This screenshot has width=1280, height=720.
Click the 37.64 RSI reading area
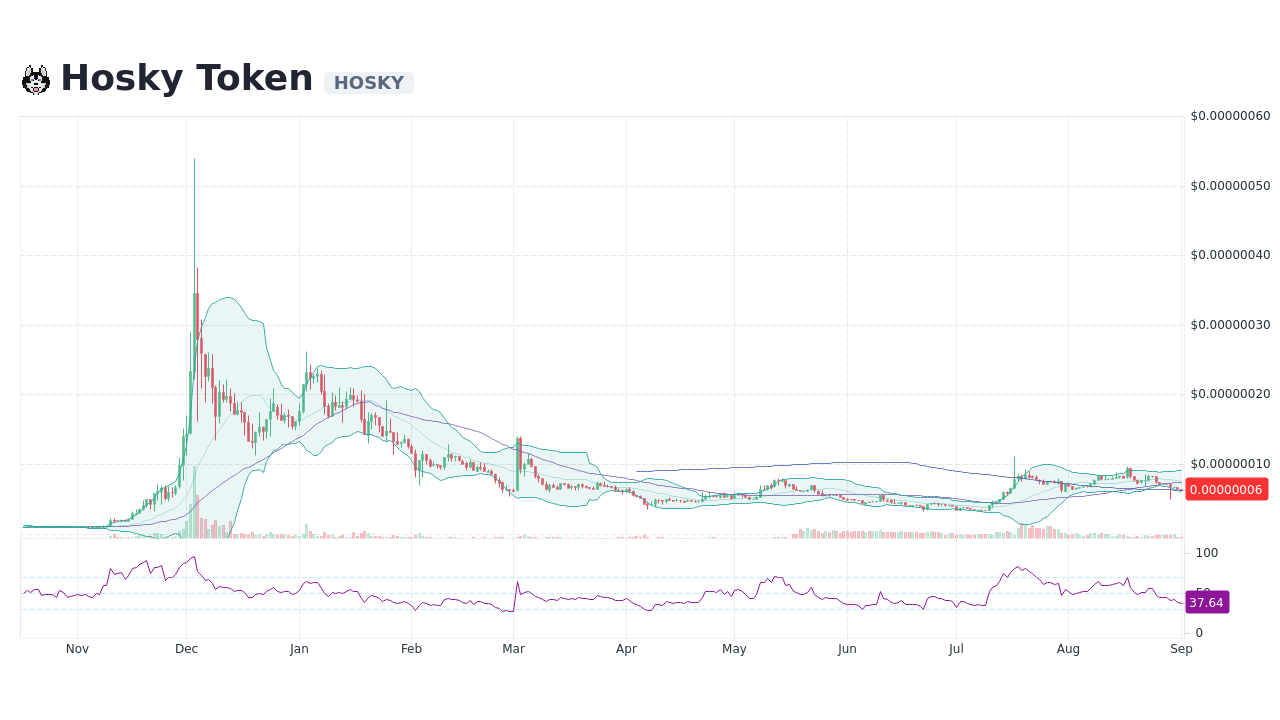pyautogui.click(x=1207, y=602)
